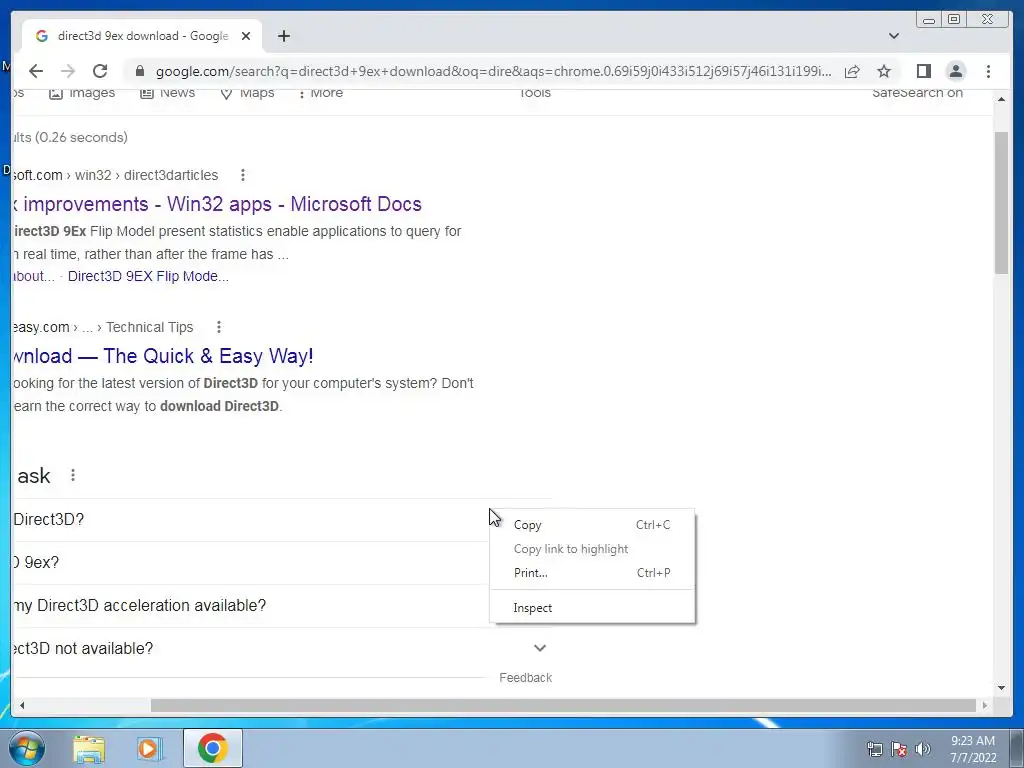This screenshot has height=768, width=1024.
Task: Open the Action Center flag icon
Action: pyautogui.click(x=899, y=749)
